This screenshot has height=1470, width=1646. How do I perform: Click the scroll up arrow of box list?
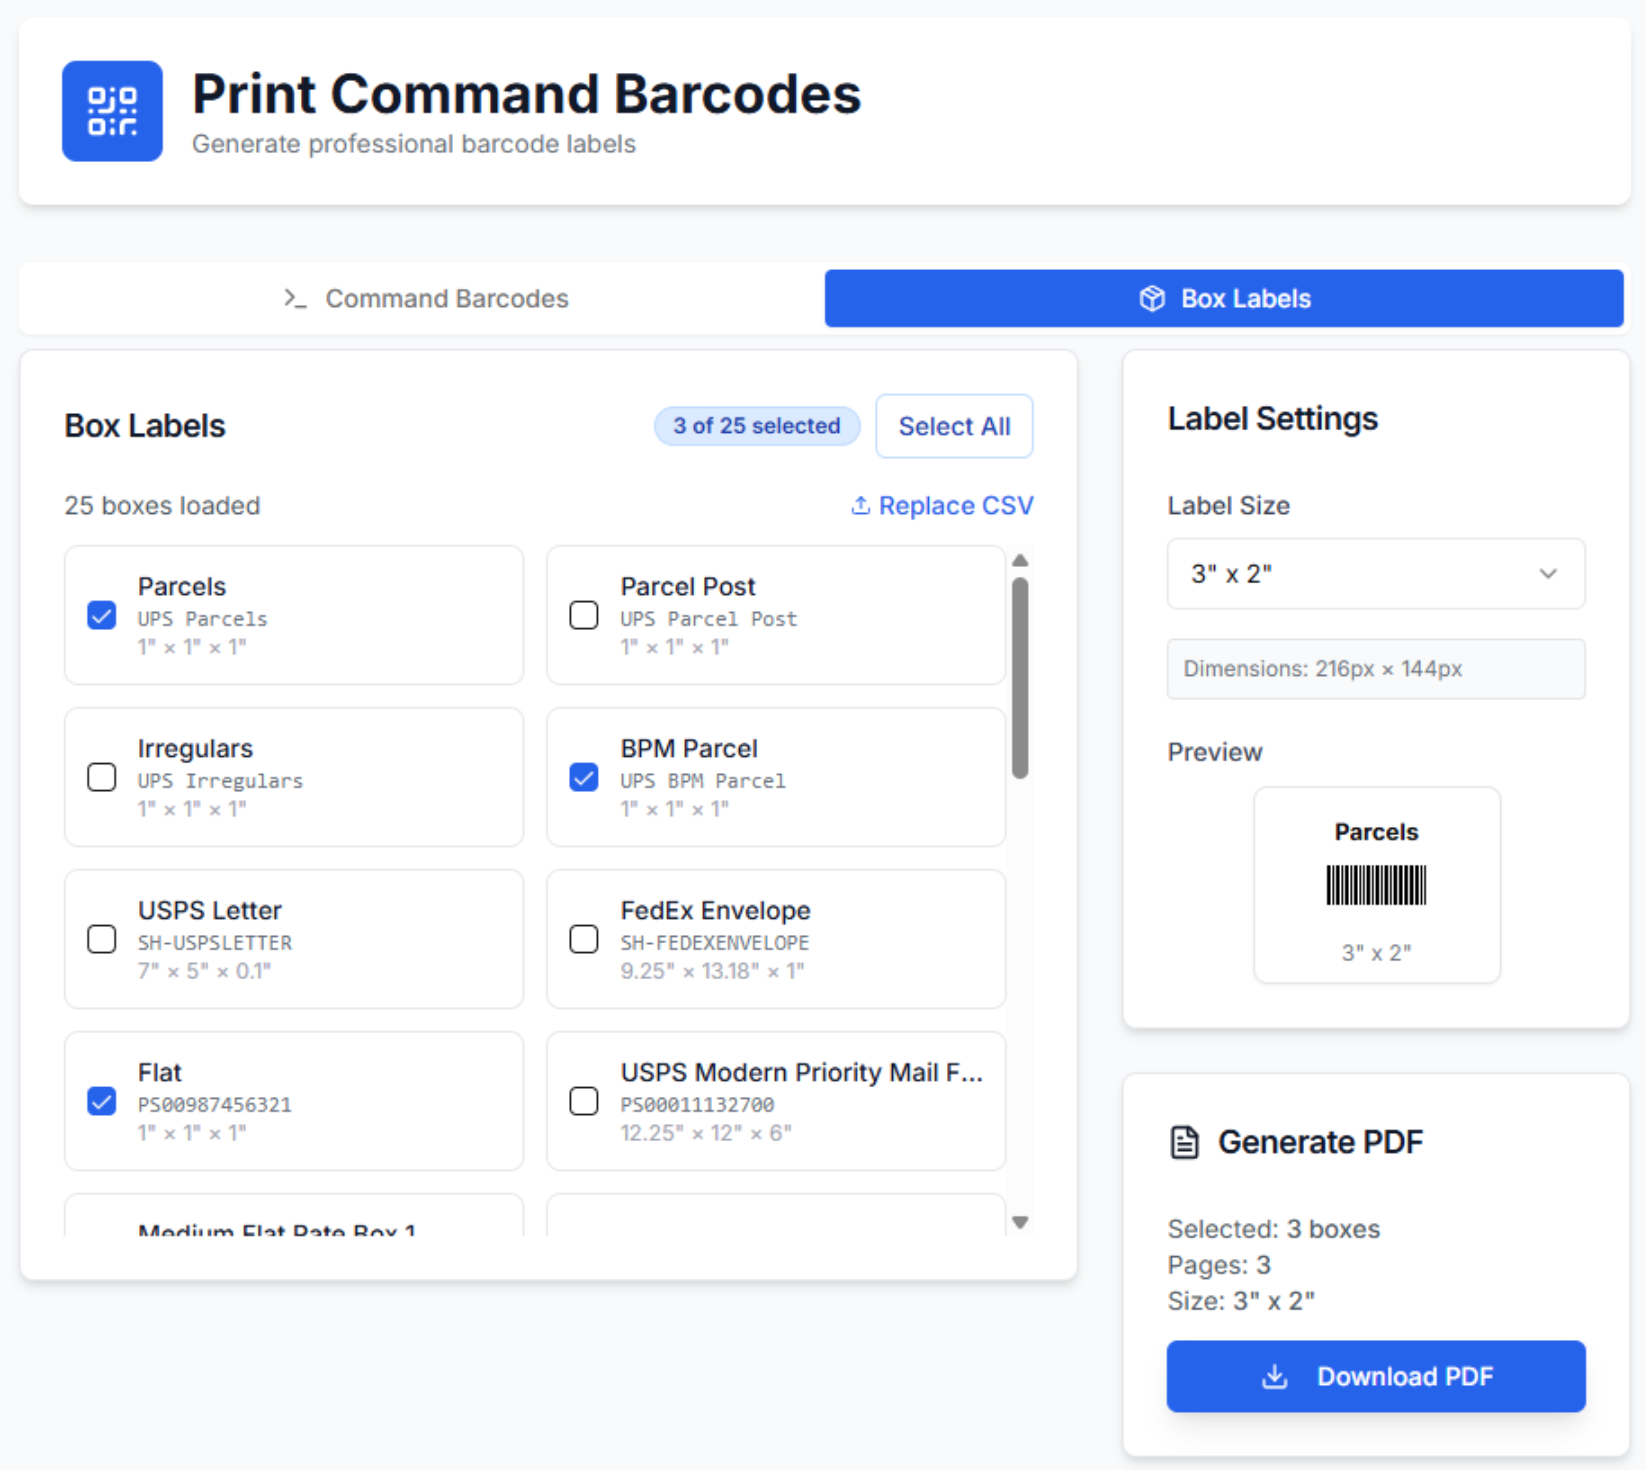[1020, 560]
